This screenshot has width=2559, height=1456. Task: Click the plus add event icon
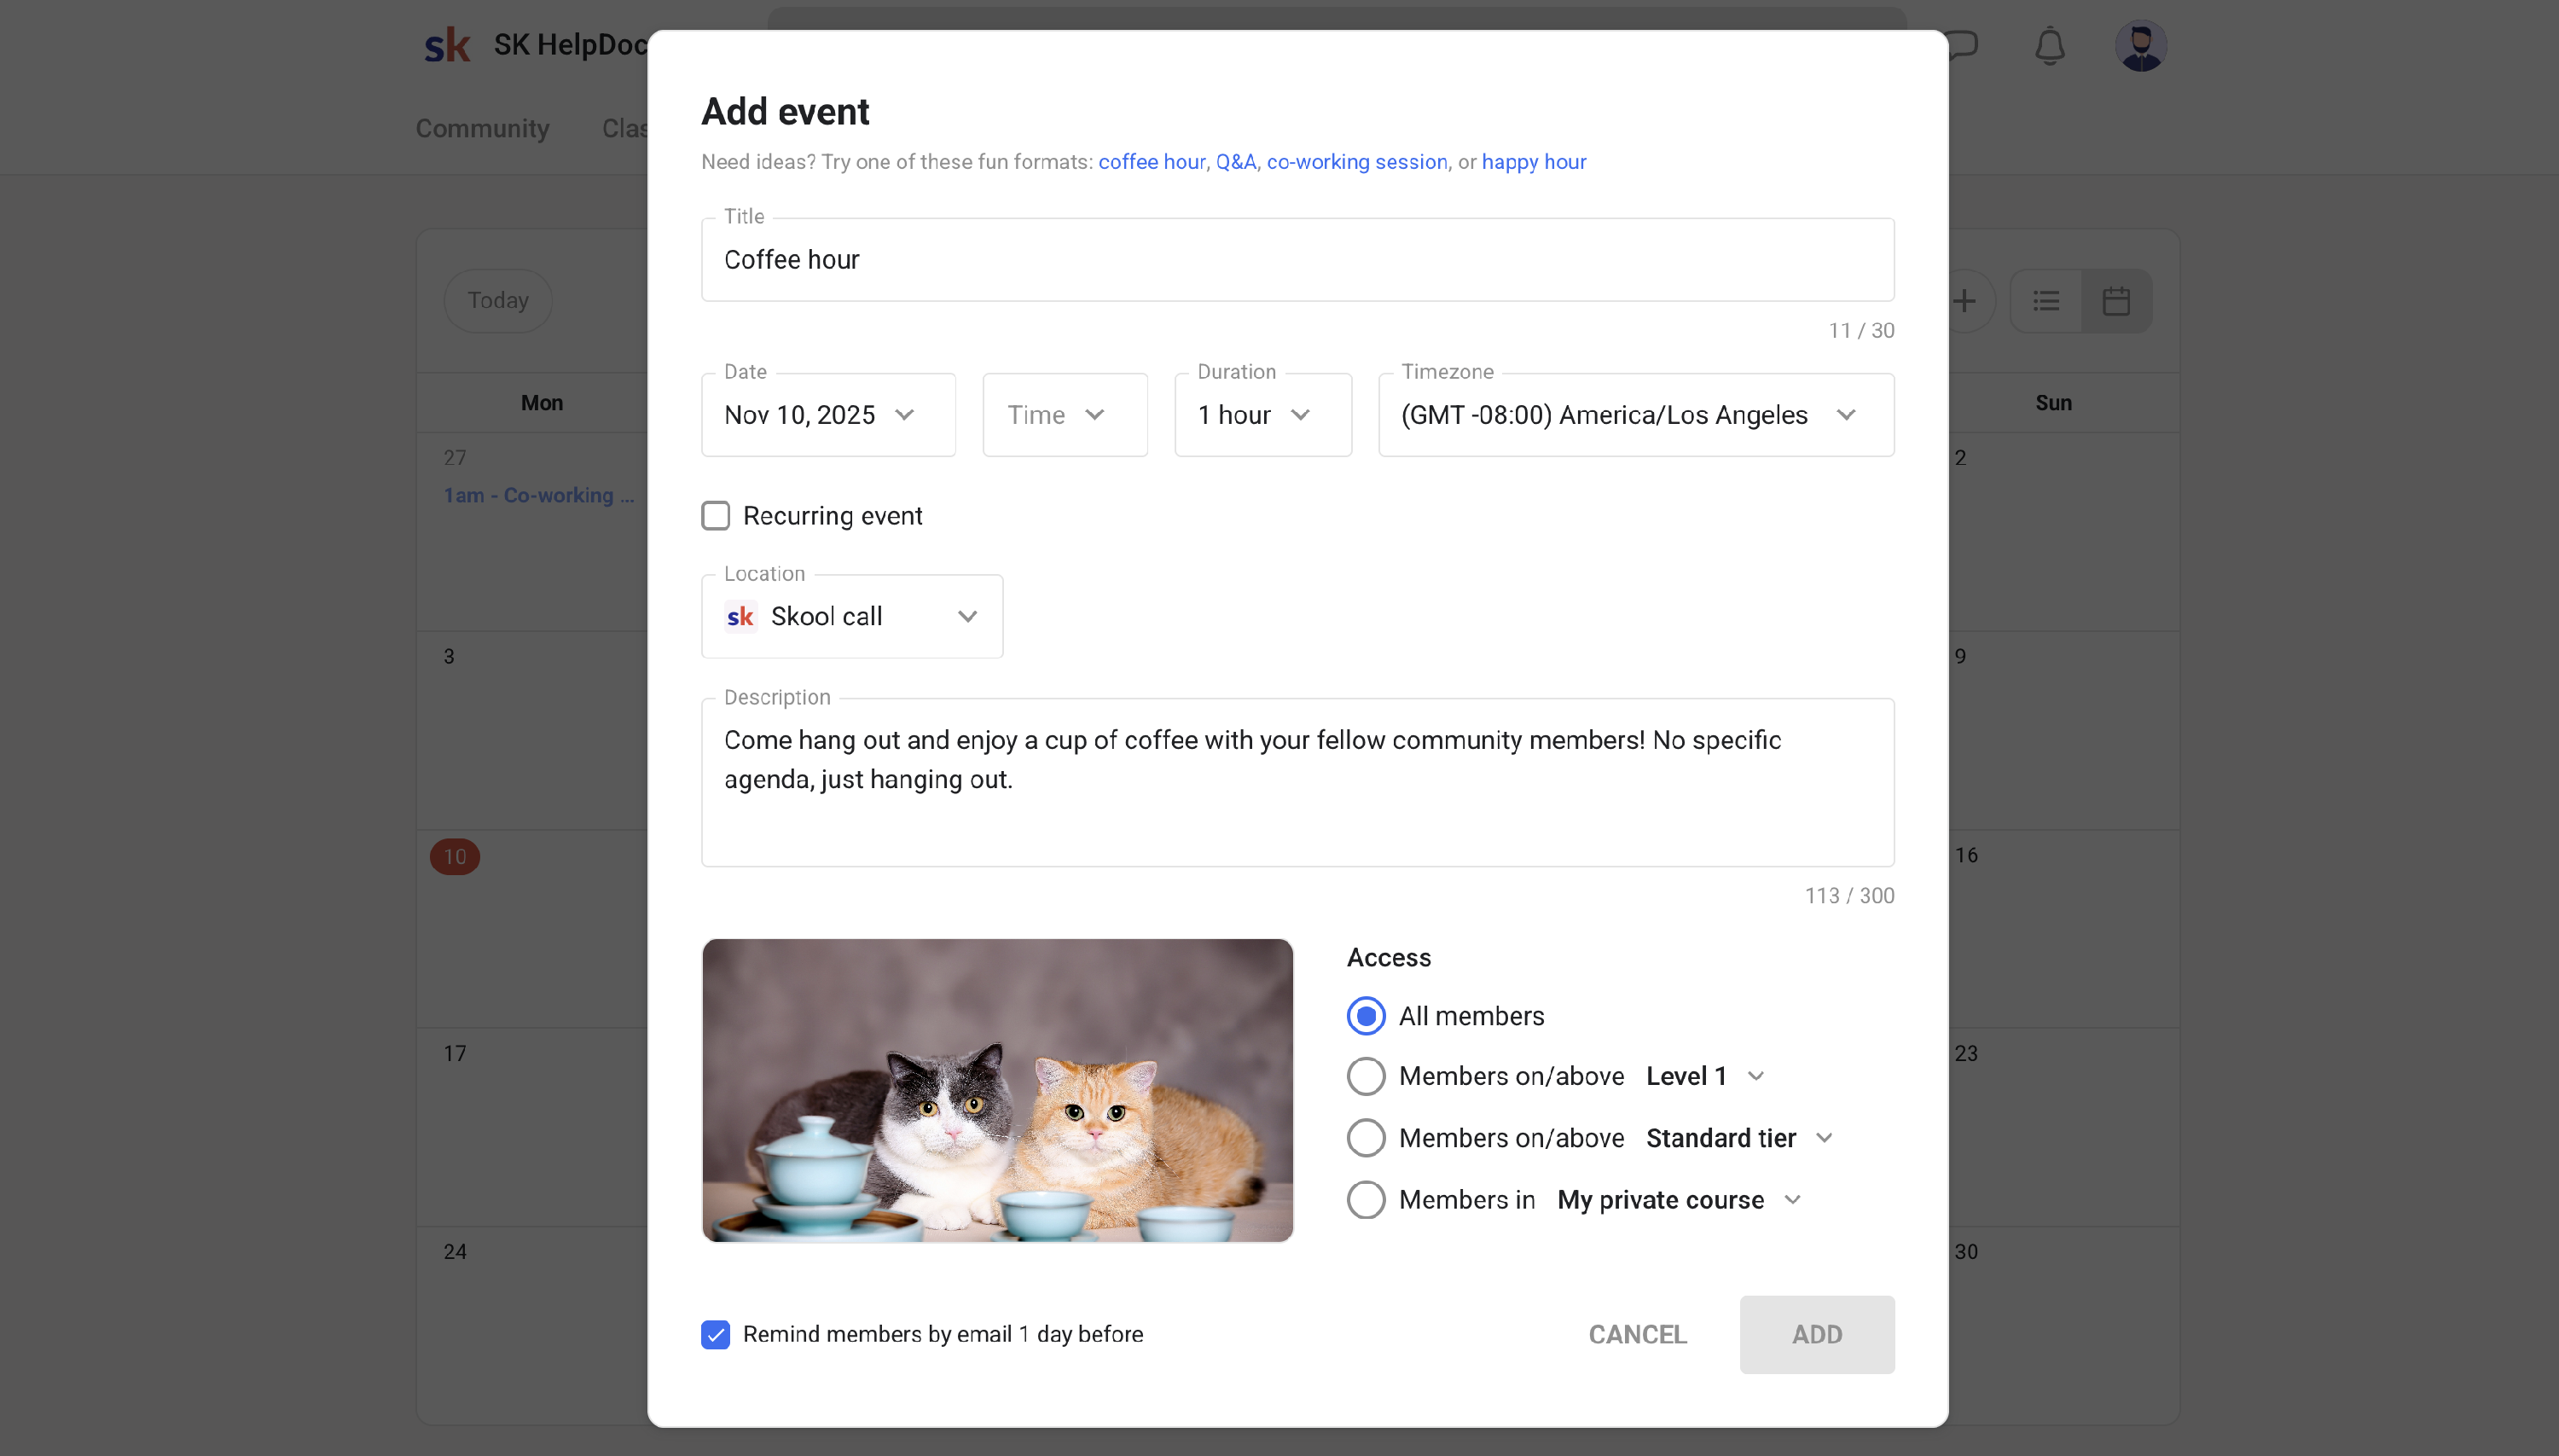tap(1966, 301)
